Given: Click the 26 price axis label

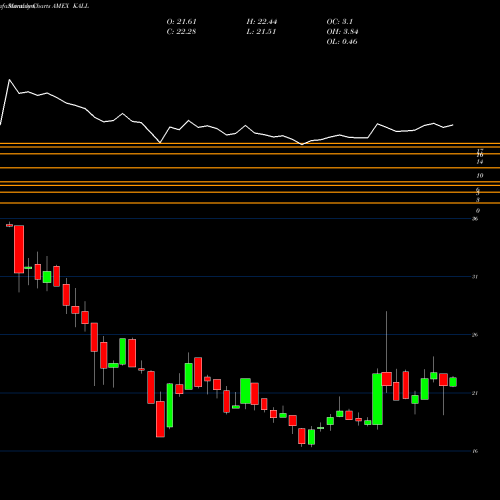Looking at the screenshot, I should (x=475, y=335).
